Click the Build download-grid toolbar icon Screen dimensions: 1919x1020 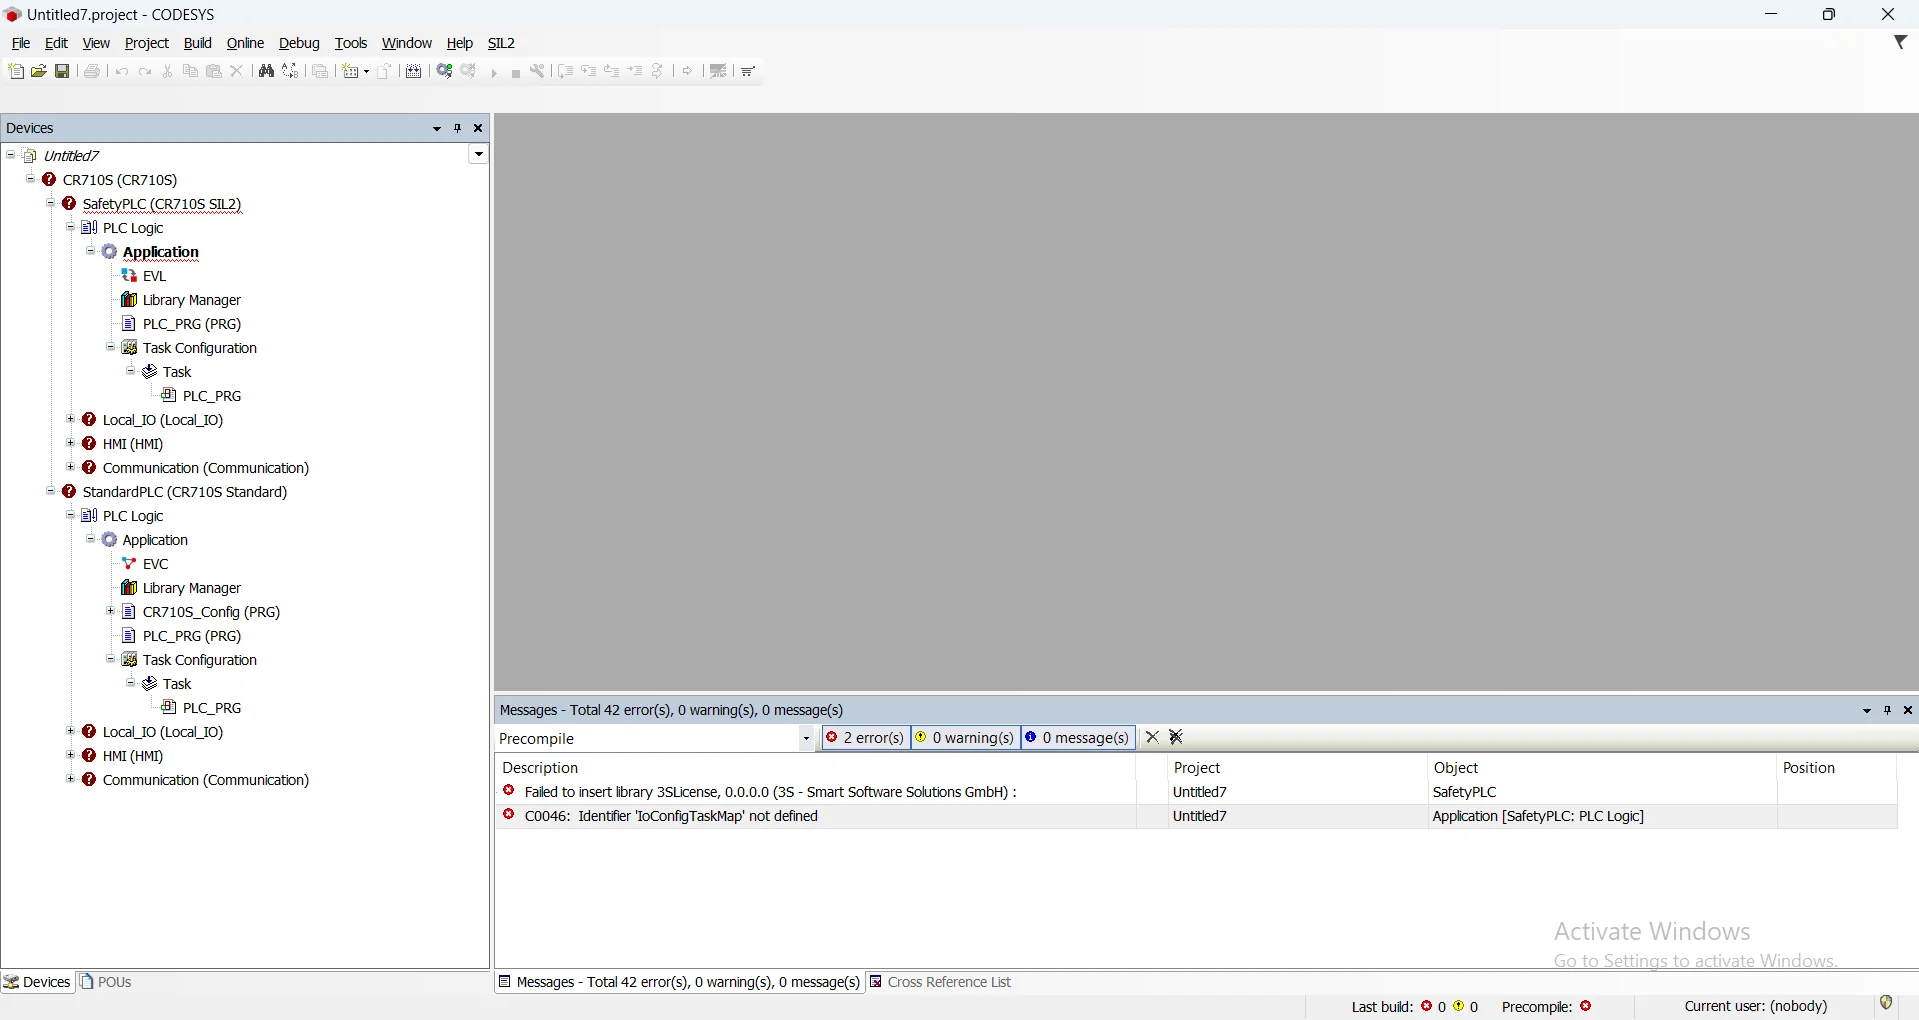pyautogui.click(x=414, y=71)
